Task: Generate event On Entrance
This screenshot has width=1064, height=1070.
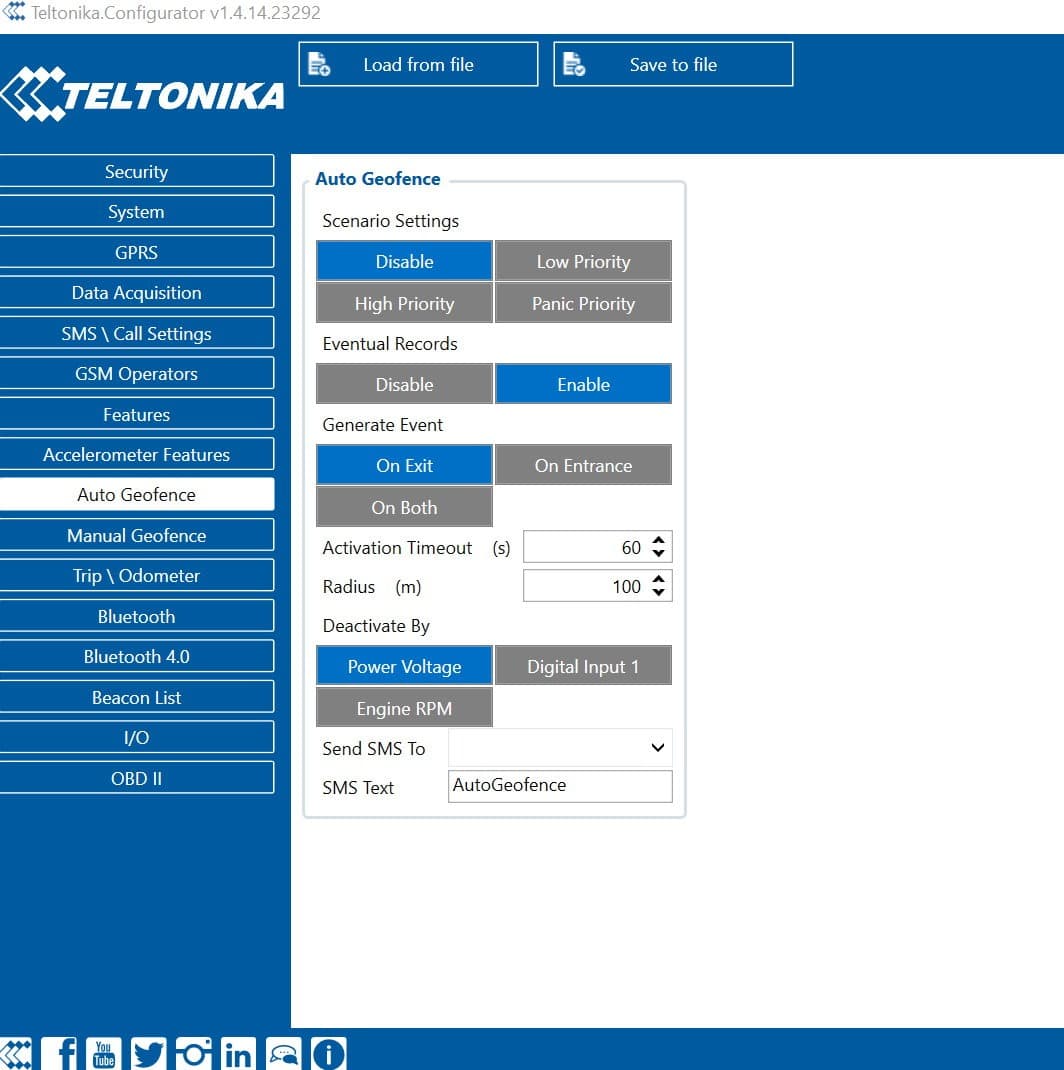Action: pos(584,465)
